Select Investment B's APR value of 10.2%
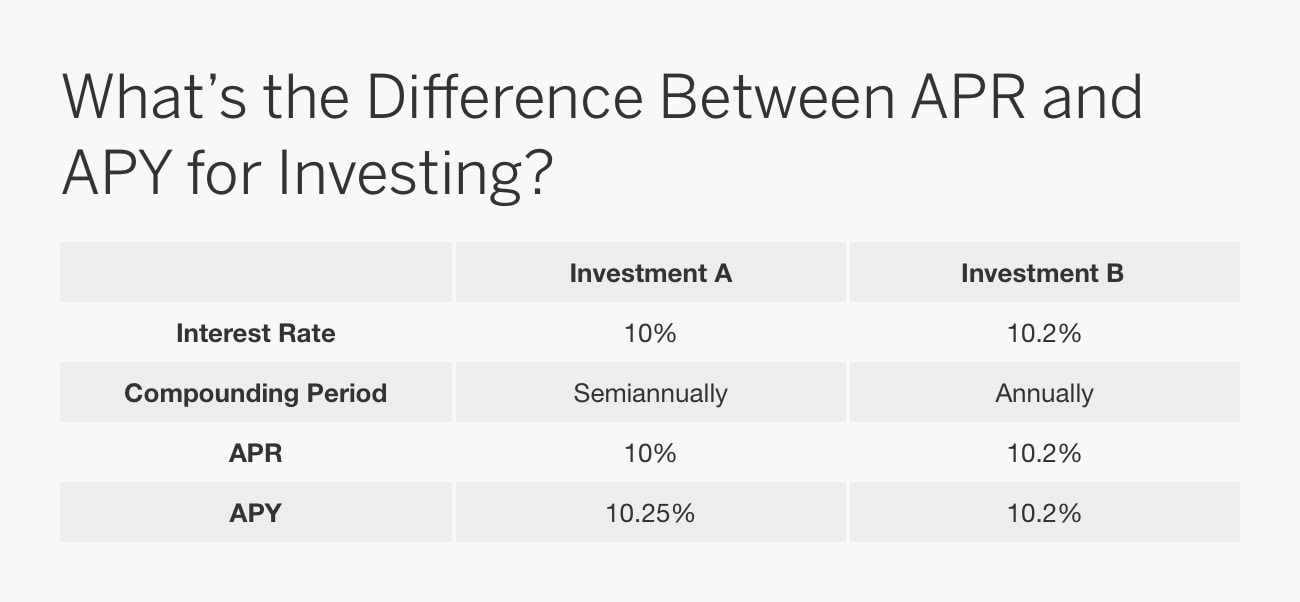 click(1043, 453)
